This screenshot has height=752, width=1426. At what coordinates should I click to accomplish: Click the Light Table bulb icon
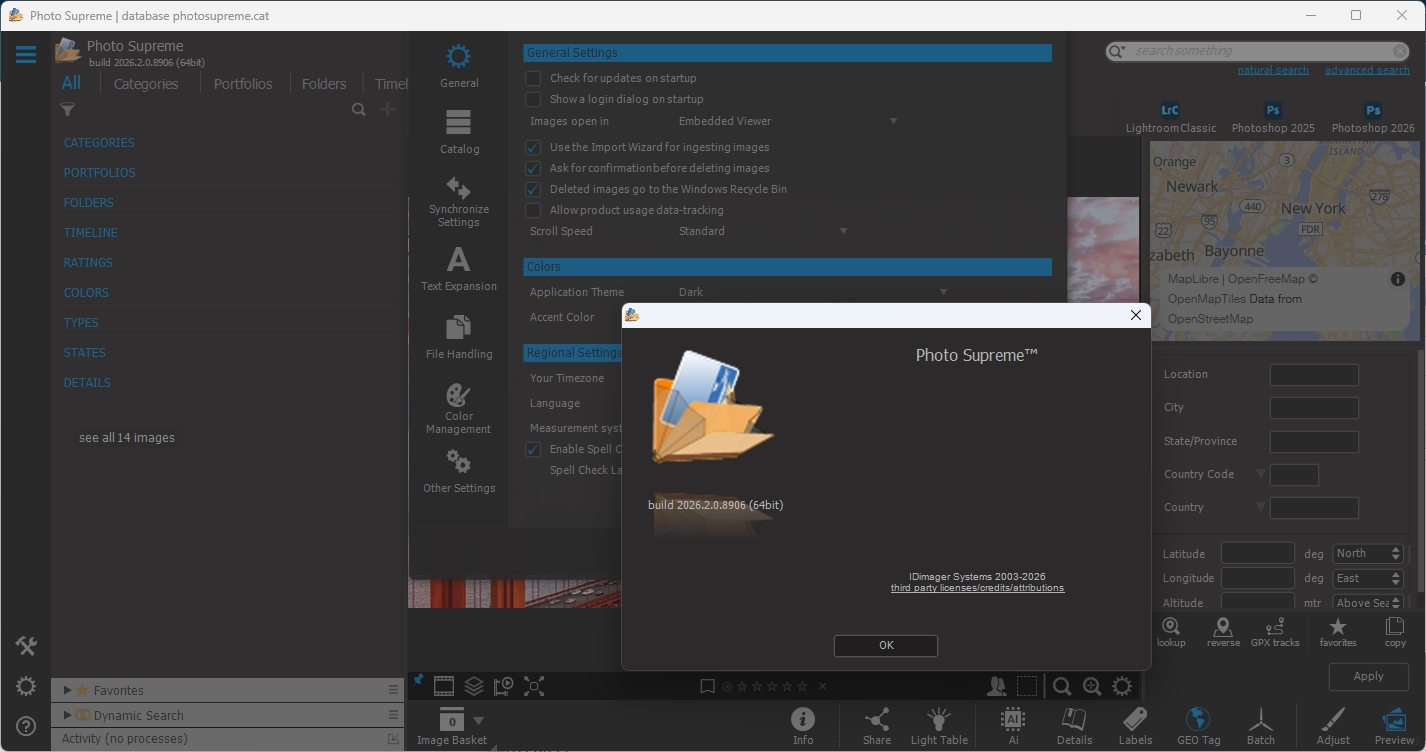point(938,720)
